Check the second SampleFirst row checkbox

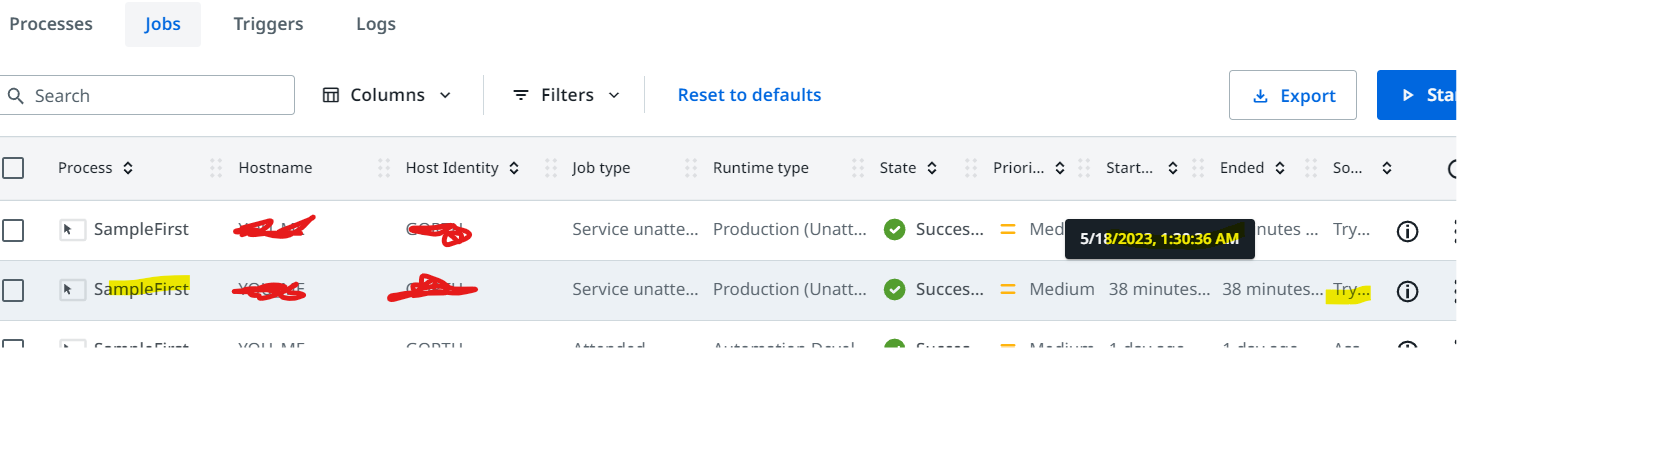click(13, 290)
